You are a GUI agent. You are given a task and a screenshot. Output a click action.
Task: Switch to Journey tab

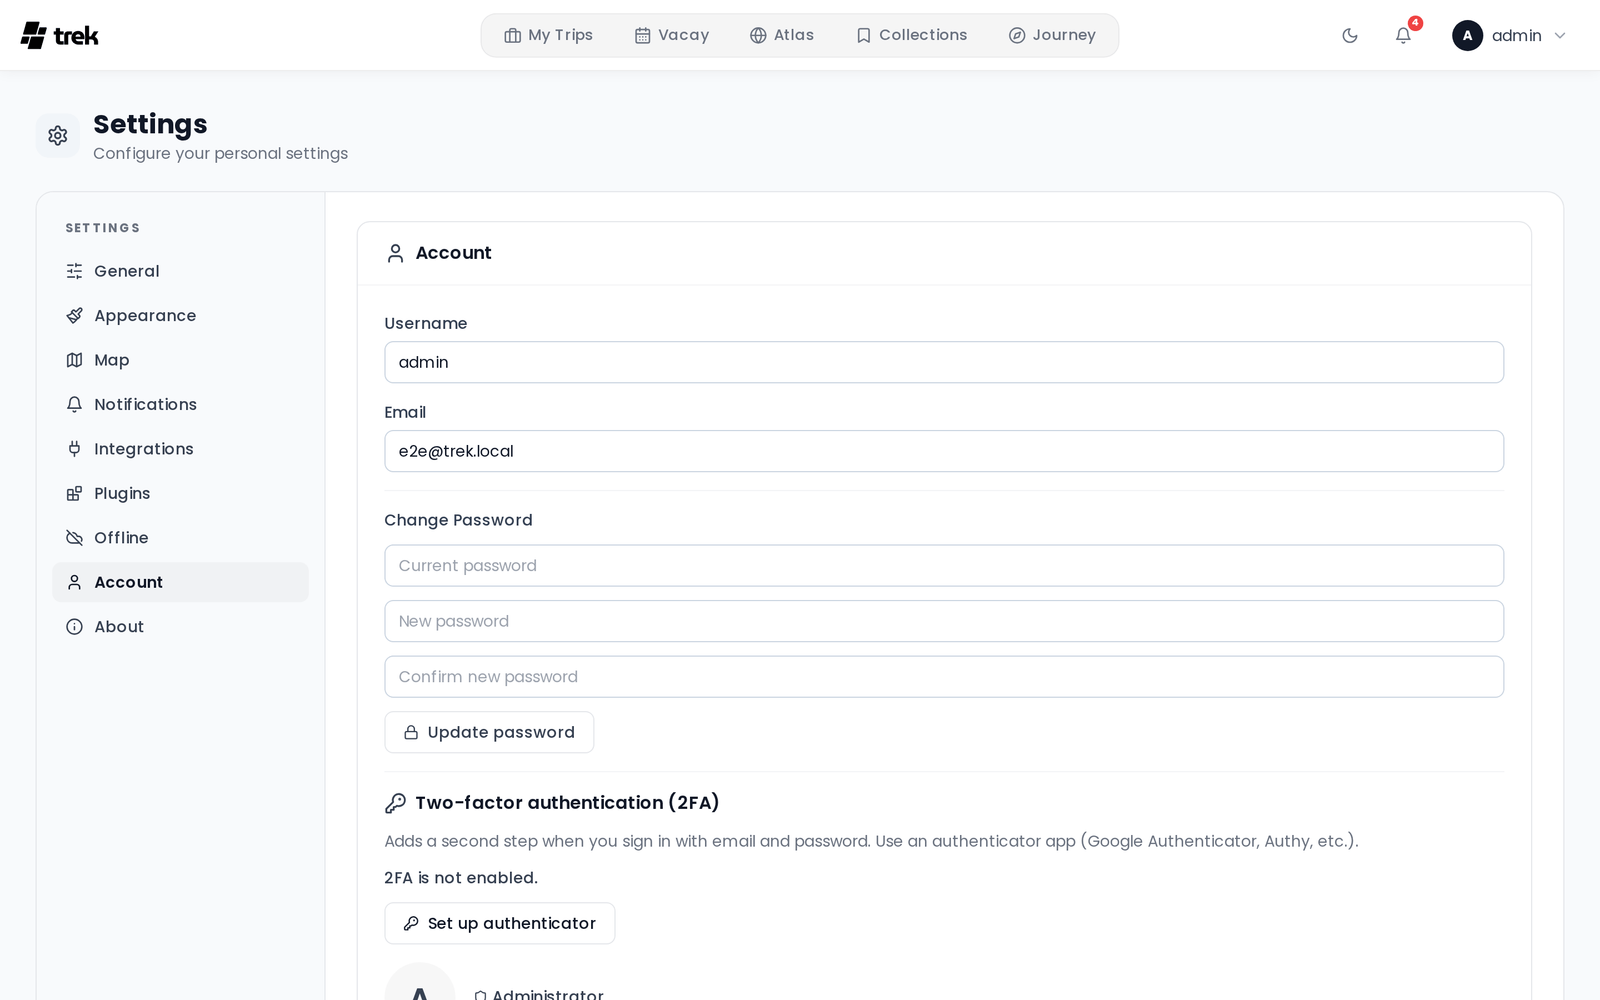point(1052,35)
